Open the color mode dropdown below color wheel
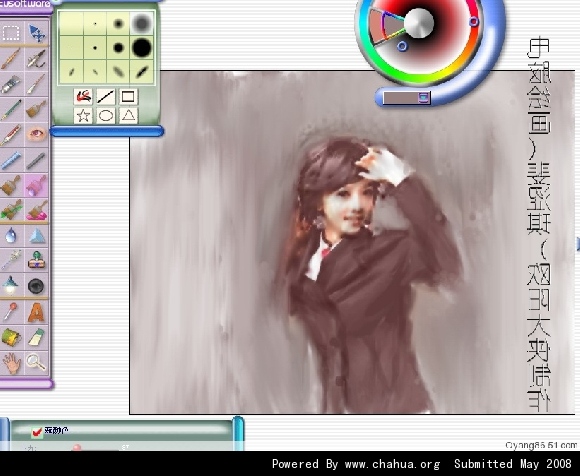The width and height of the screenshot is (580, 476). pos(424,98)
